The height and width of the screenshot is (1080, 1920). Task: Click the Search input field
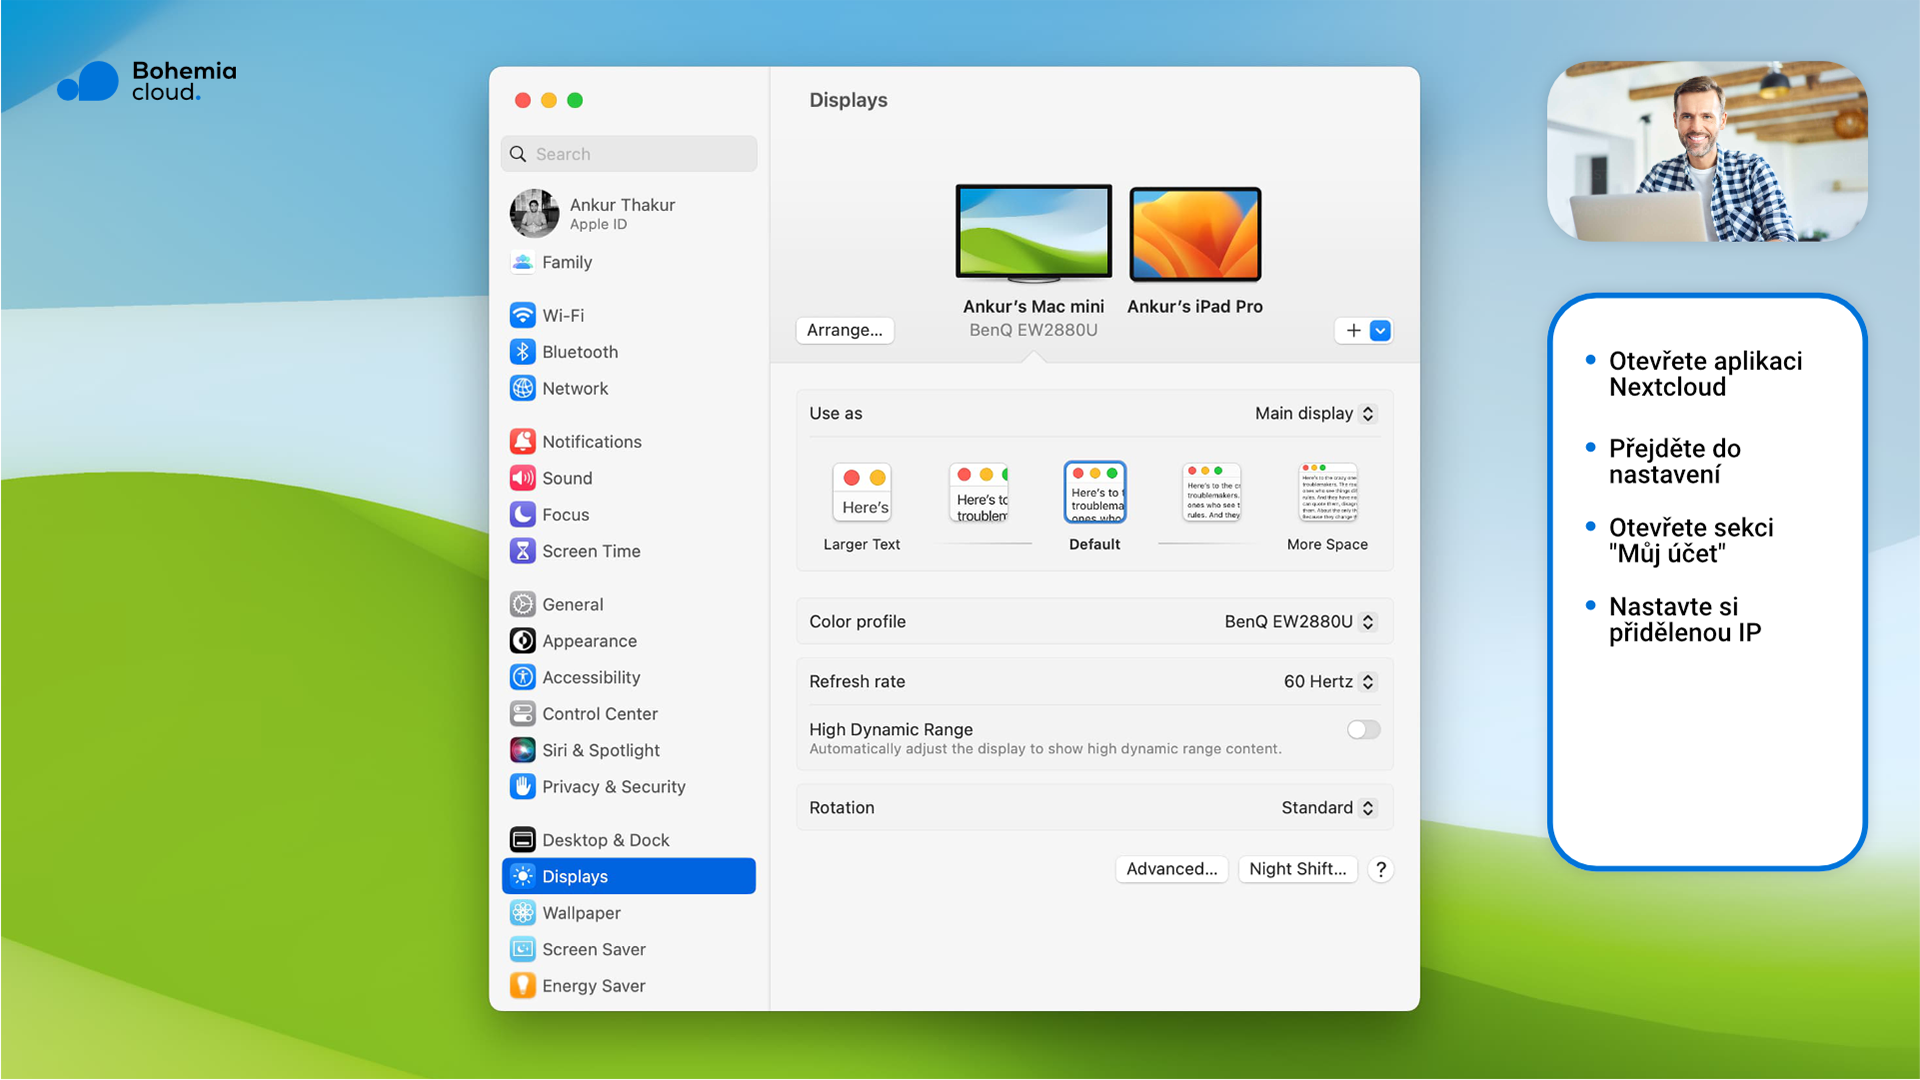(629, 154)
